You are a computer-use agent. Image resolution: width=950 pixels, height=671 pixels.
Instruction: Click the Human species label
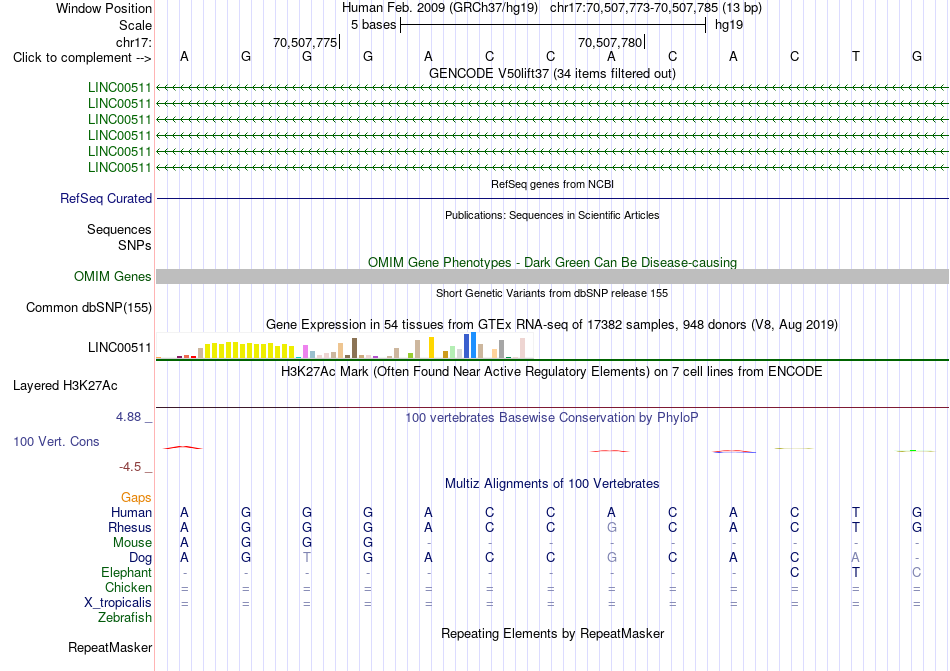(131, 512)
